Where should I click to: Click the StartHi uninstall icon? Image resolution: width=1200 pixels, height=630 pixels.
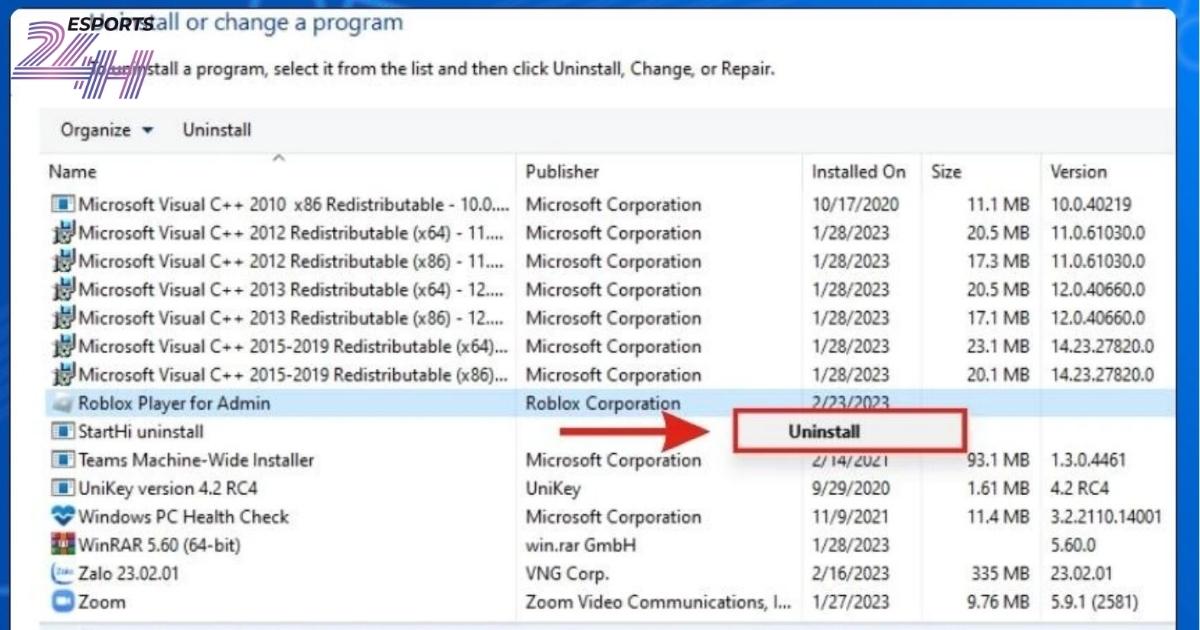coord(62,432)
